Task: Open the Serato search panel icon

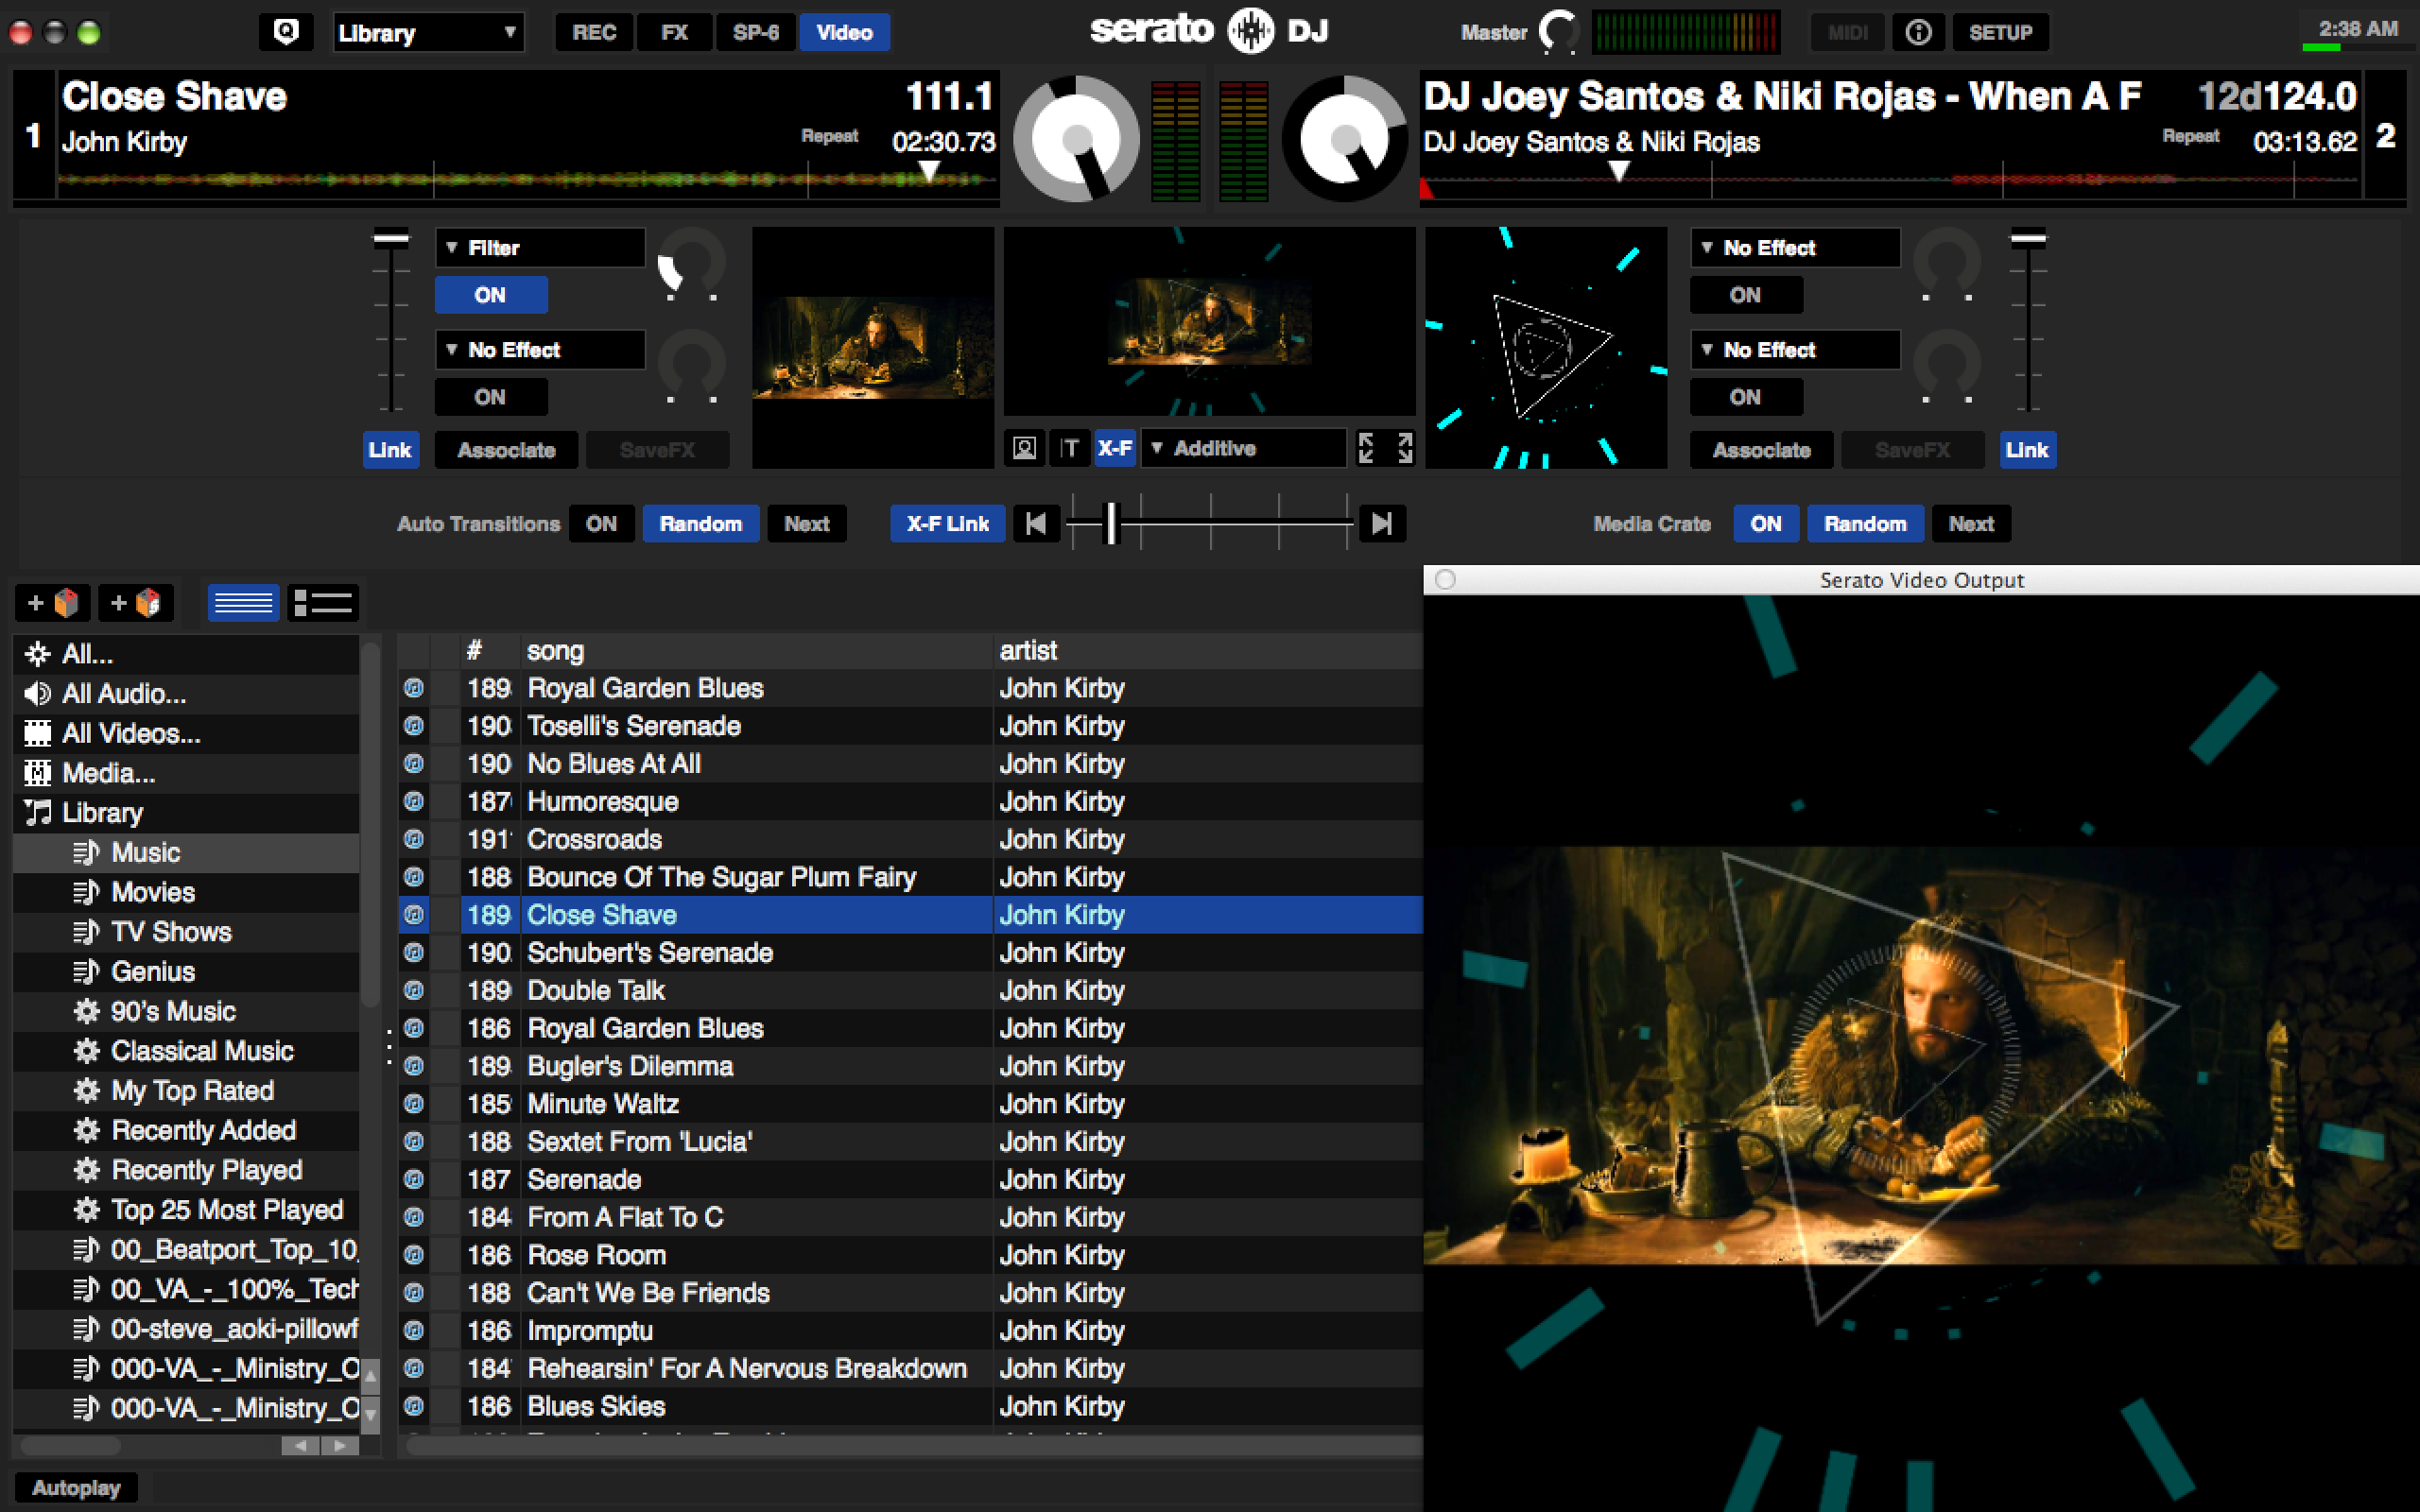Action: pos(286,32)
